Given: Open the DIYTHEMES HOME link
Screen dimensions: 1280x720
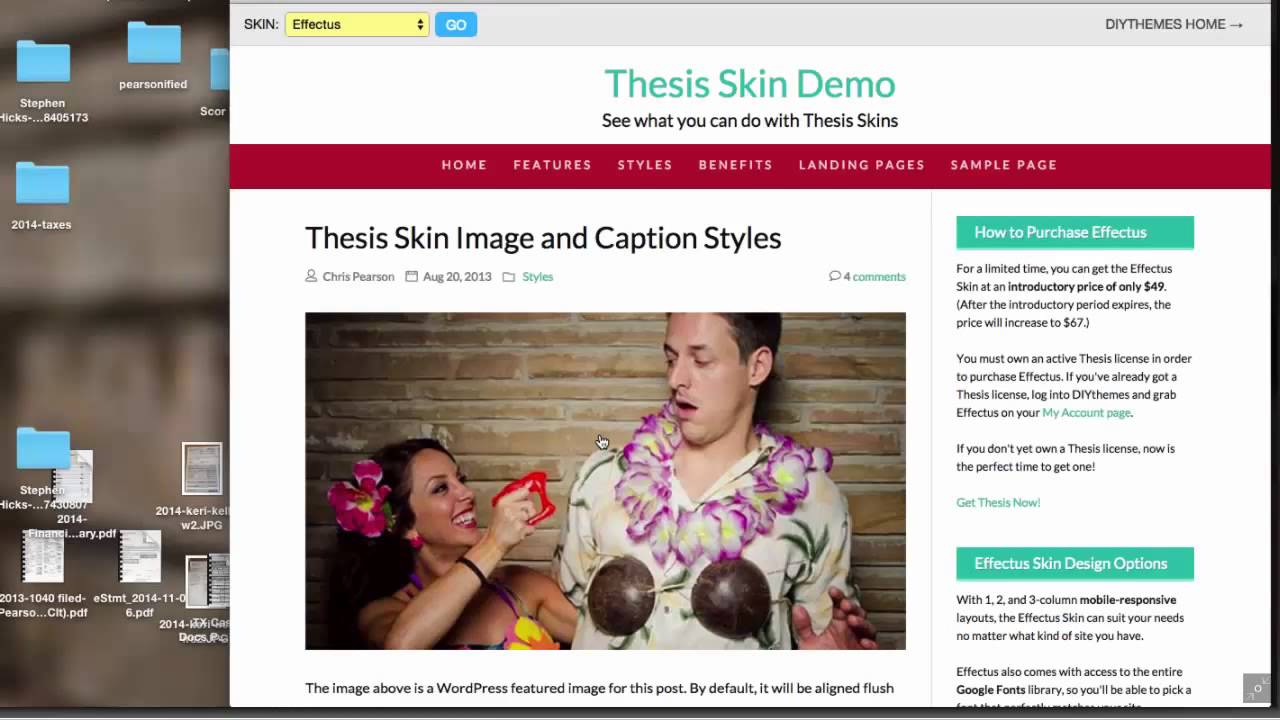Looking at the screenshot, I should [x=1174, y=24].
